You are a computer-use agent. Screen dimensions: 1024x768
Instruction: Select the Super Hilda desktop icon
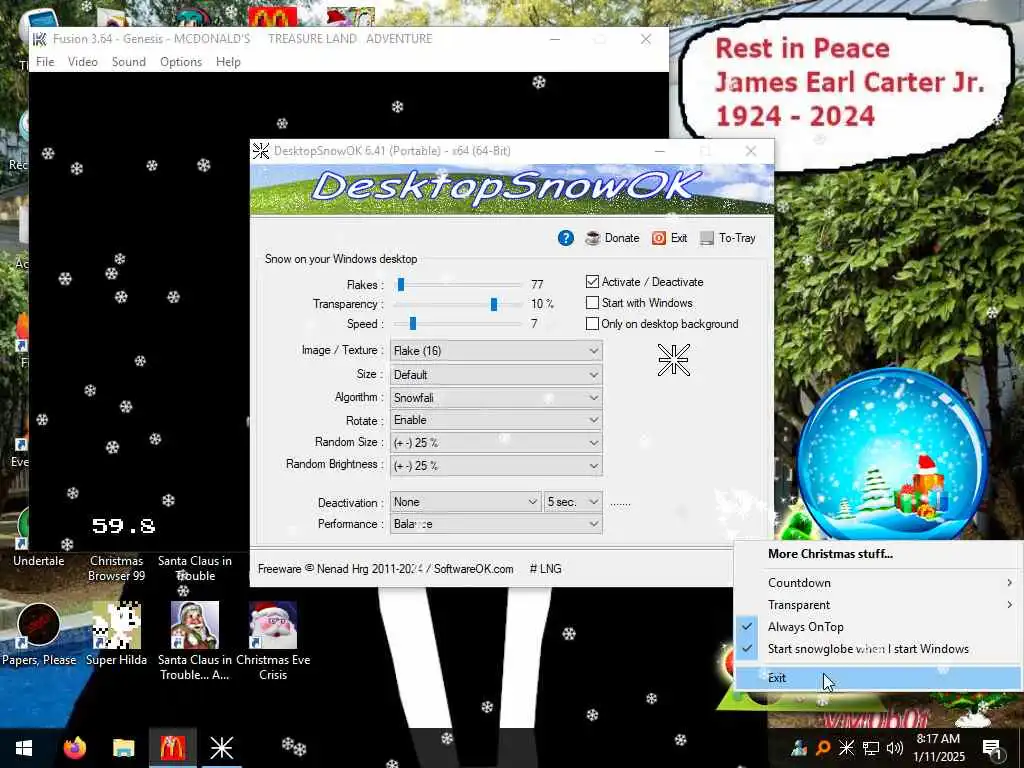pyautogui.click(x=117, y=635)
